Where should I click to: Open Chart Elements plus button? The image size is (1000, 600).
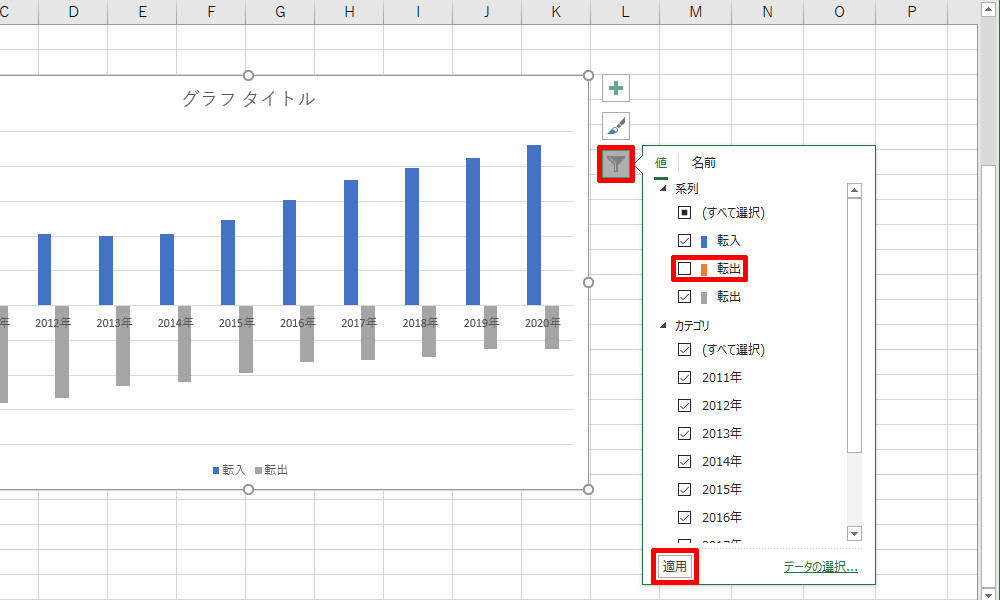pos(615,88)
